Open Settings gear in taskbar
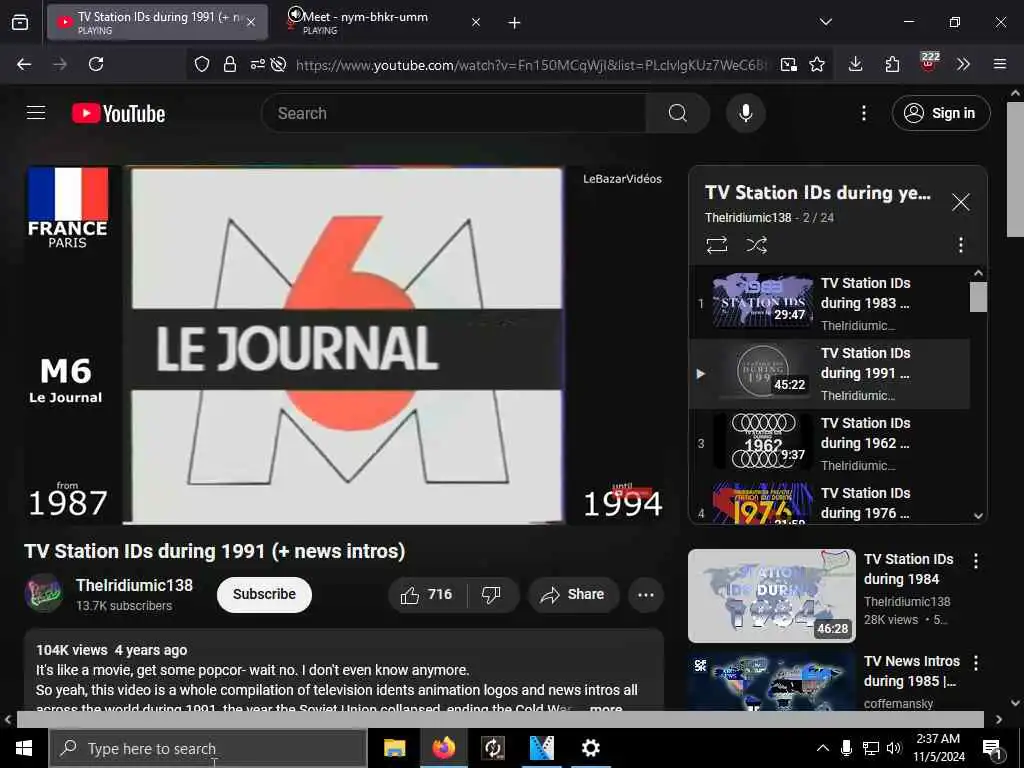 (590, 748)
